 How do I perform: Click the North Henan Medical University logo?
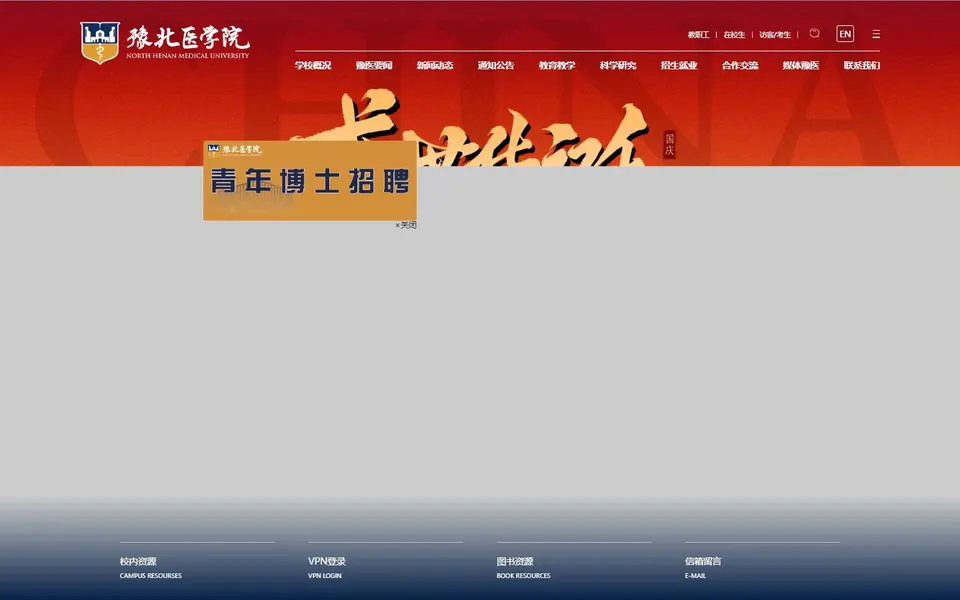165,43
